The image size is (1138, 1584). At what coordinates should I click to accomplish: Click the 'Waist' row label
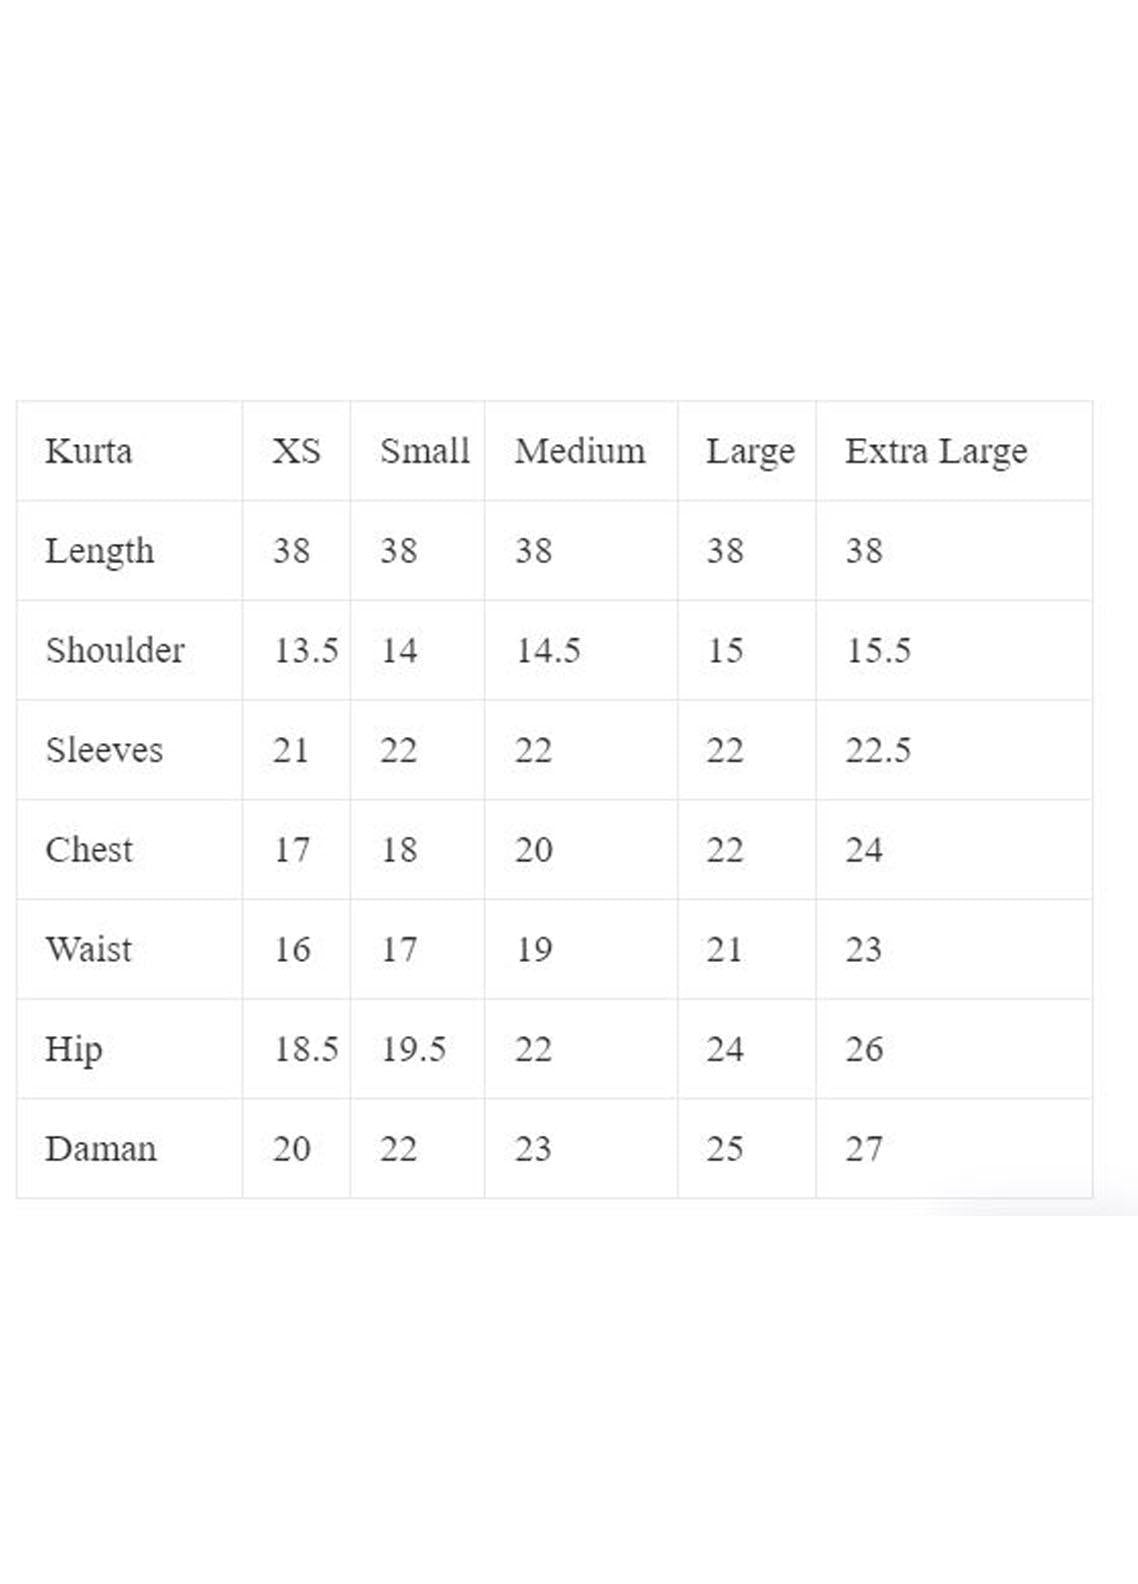click(89, 949)
